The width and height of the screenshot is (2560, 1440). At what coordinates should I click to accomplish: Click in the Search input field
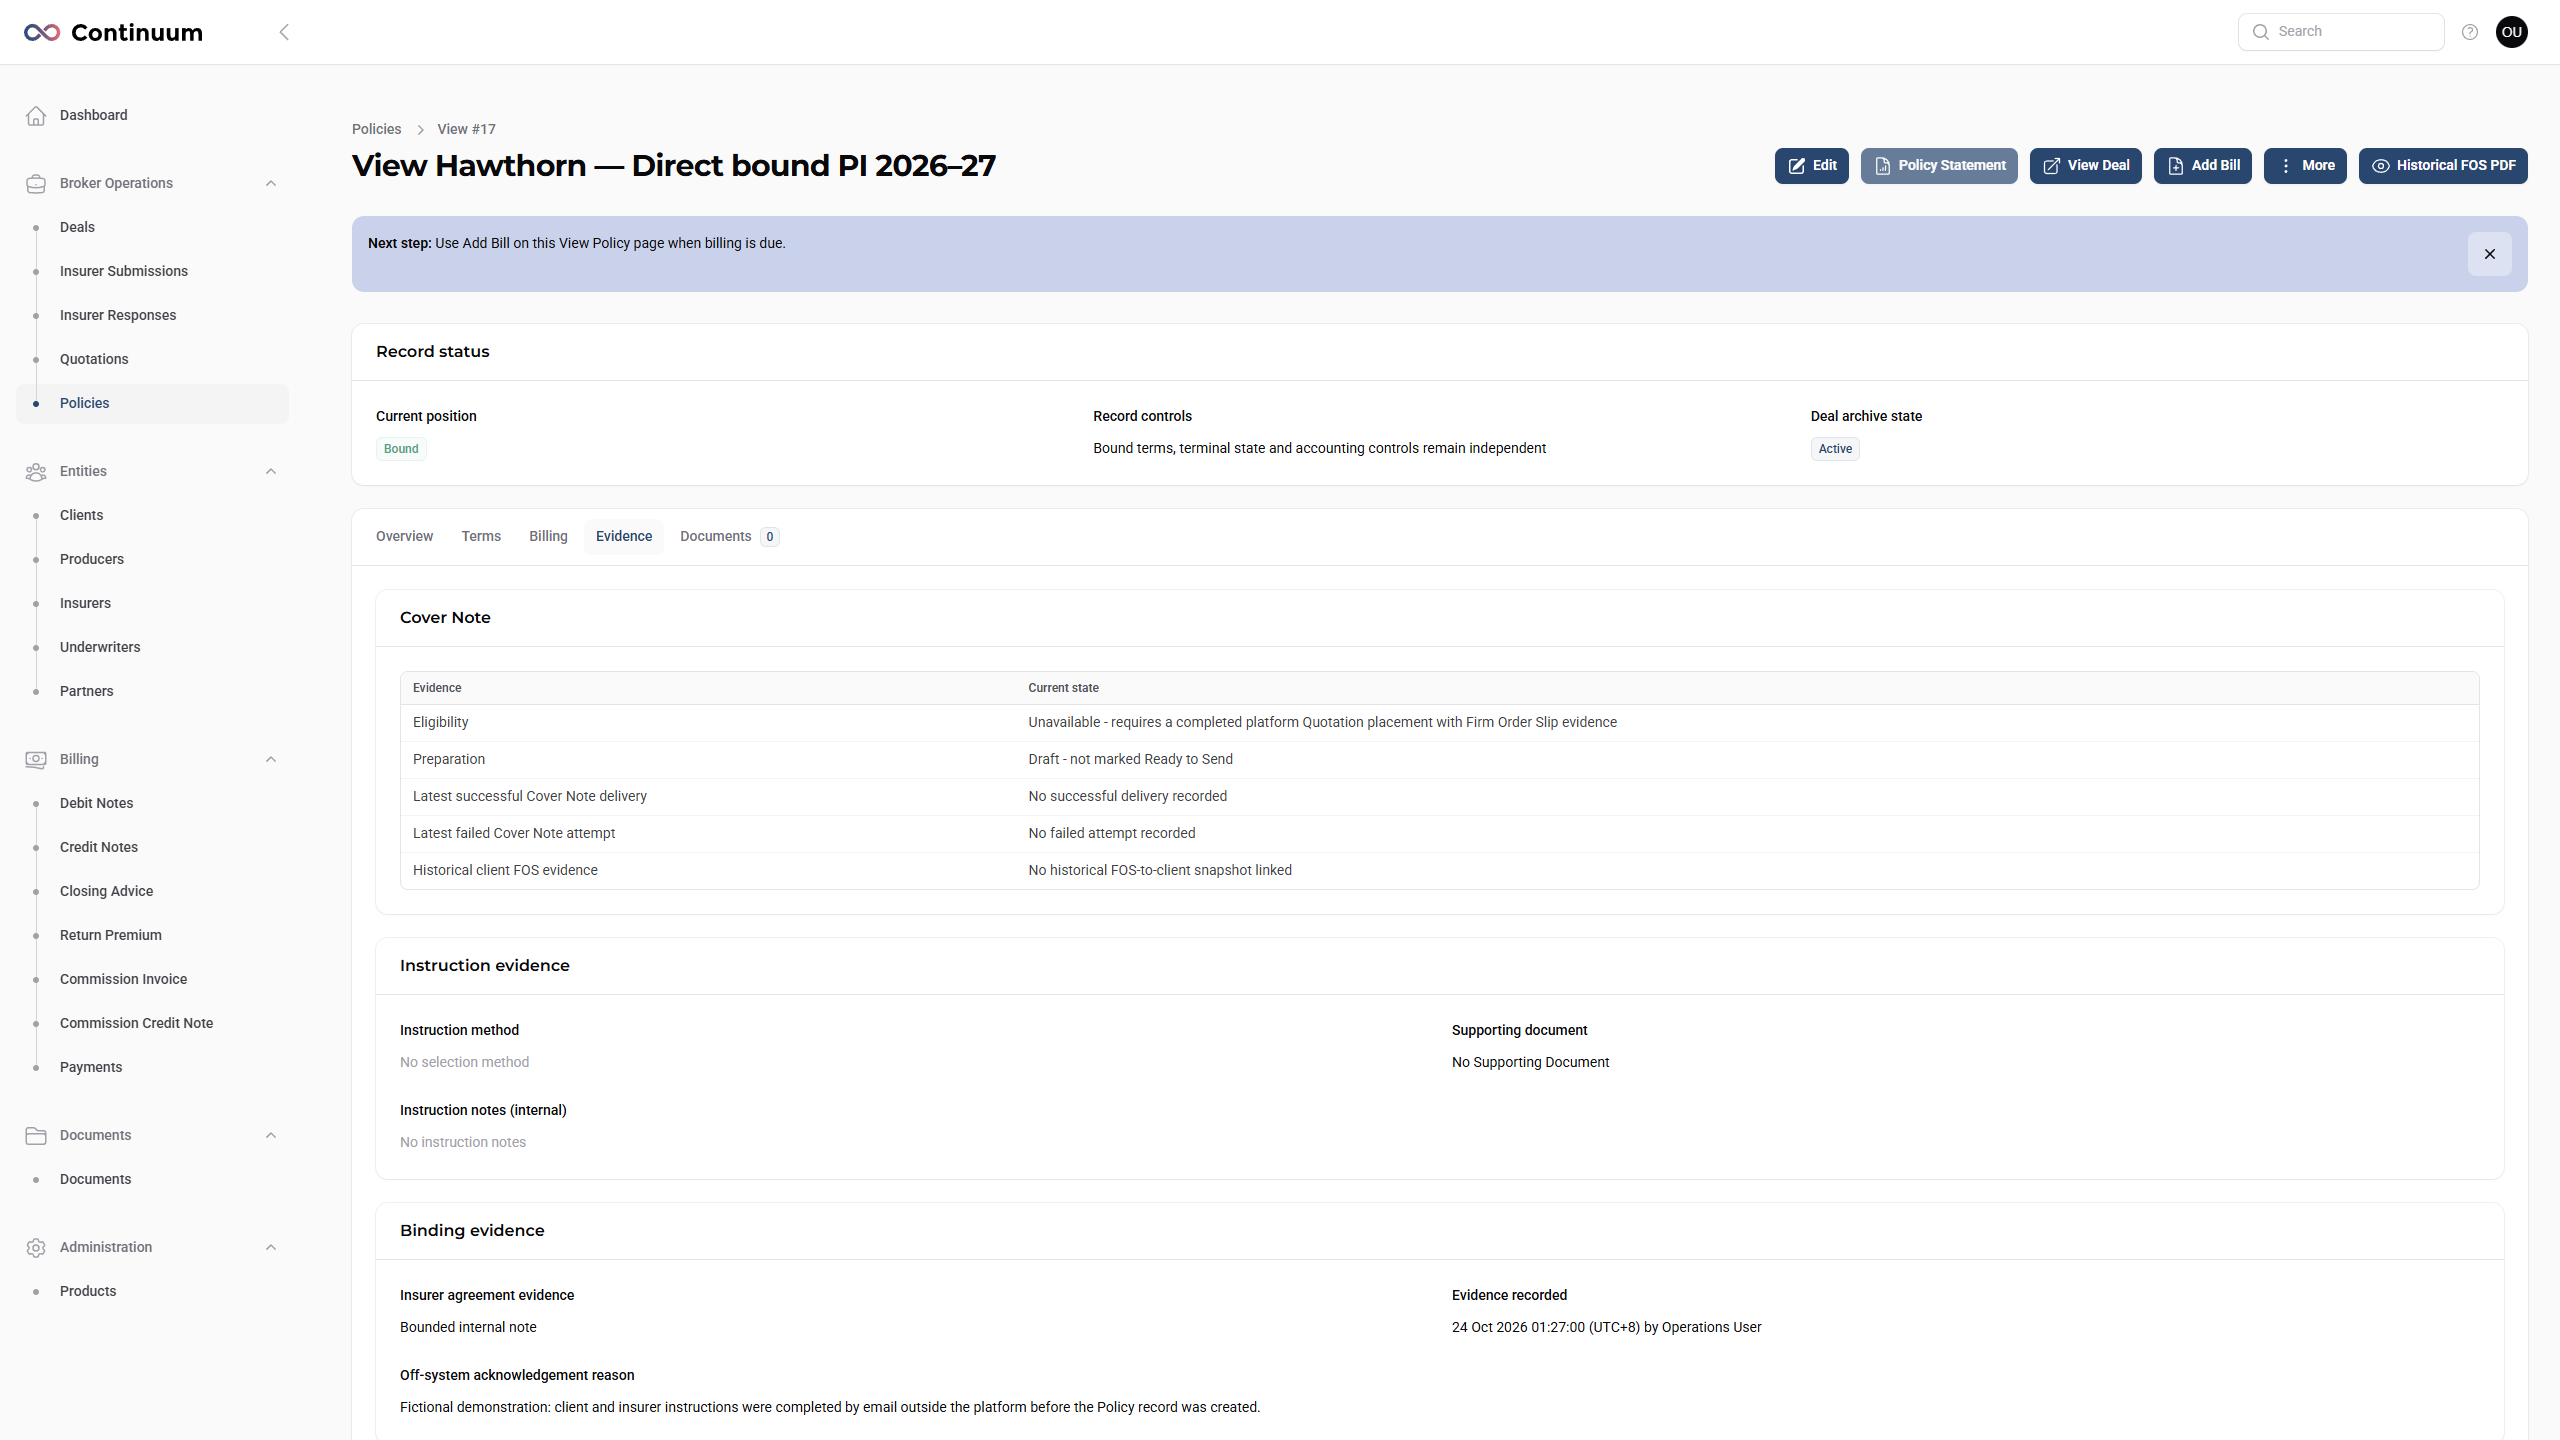click(x=2340, y=32)
